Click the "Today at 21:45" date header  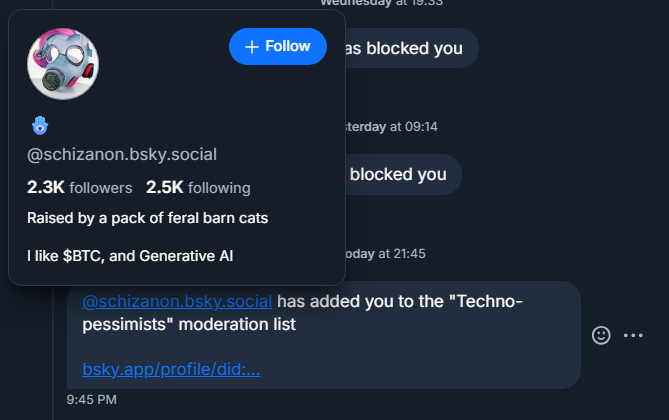pos(385,254)
